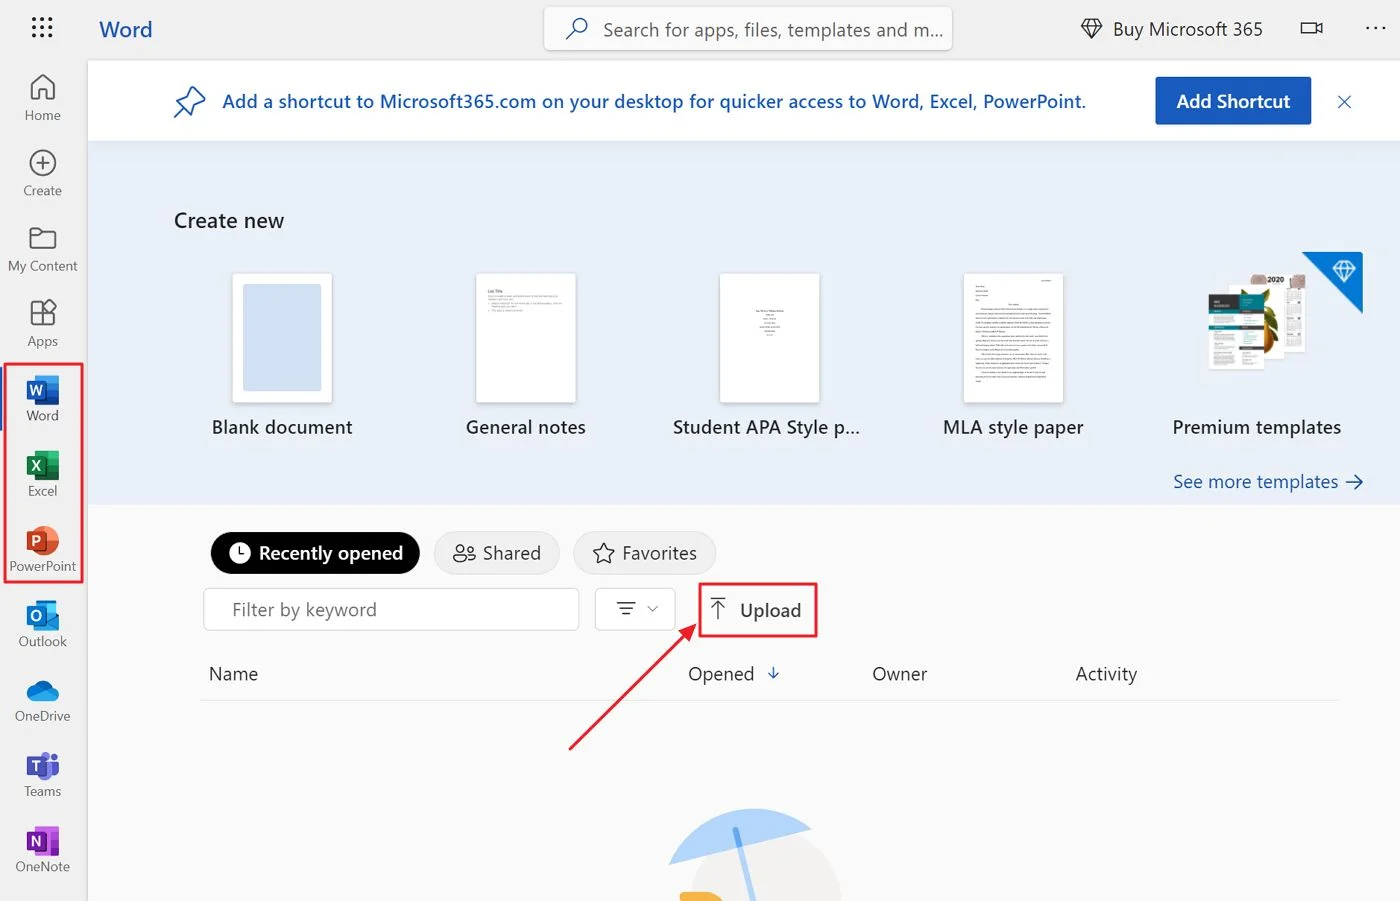
Task: Open the Student APA Style paper template
Action: coord(767,355)
